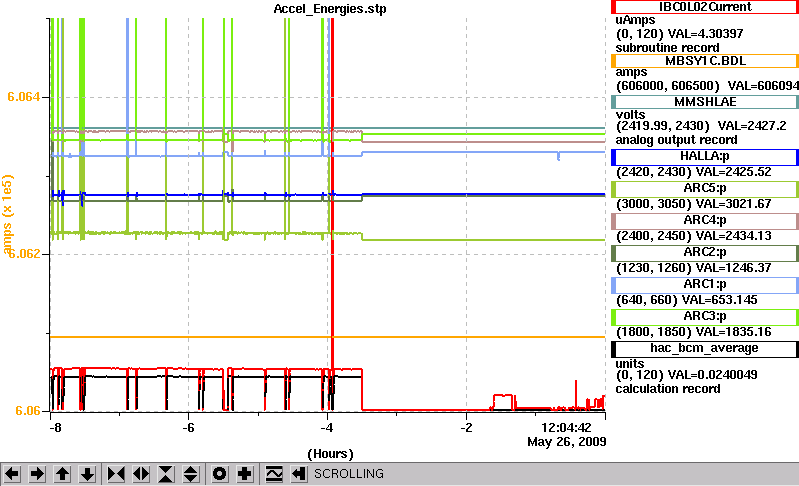Viewport: 799px width, 486px height.
Task: Select the MBSY1C.BDL legend entry
Action: (x=705, y=61)
